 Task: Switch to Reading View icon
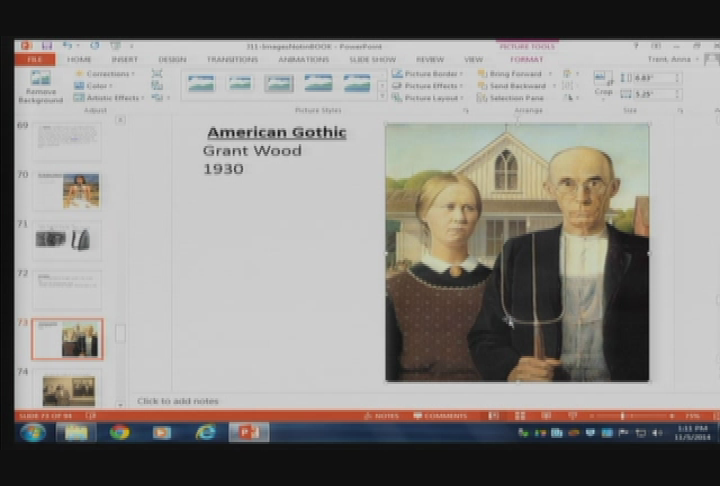pos(546,416)
